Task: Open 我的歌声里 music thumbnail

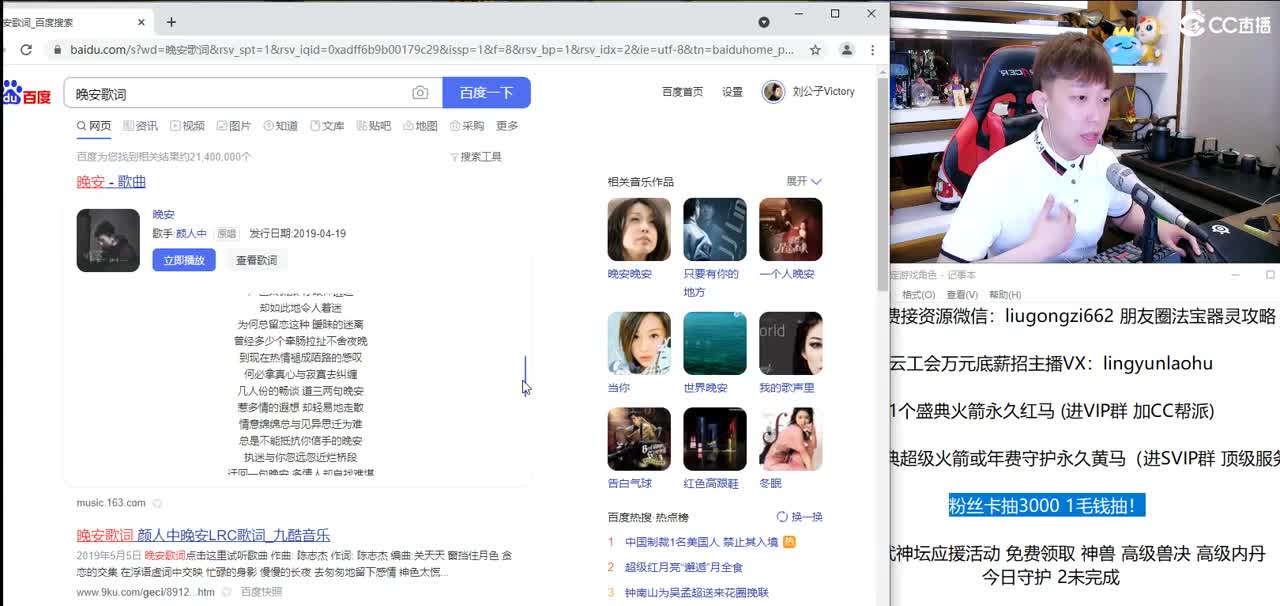Action: (x=790, y=344)
